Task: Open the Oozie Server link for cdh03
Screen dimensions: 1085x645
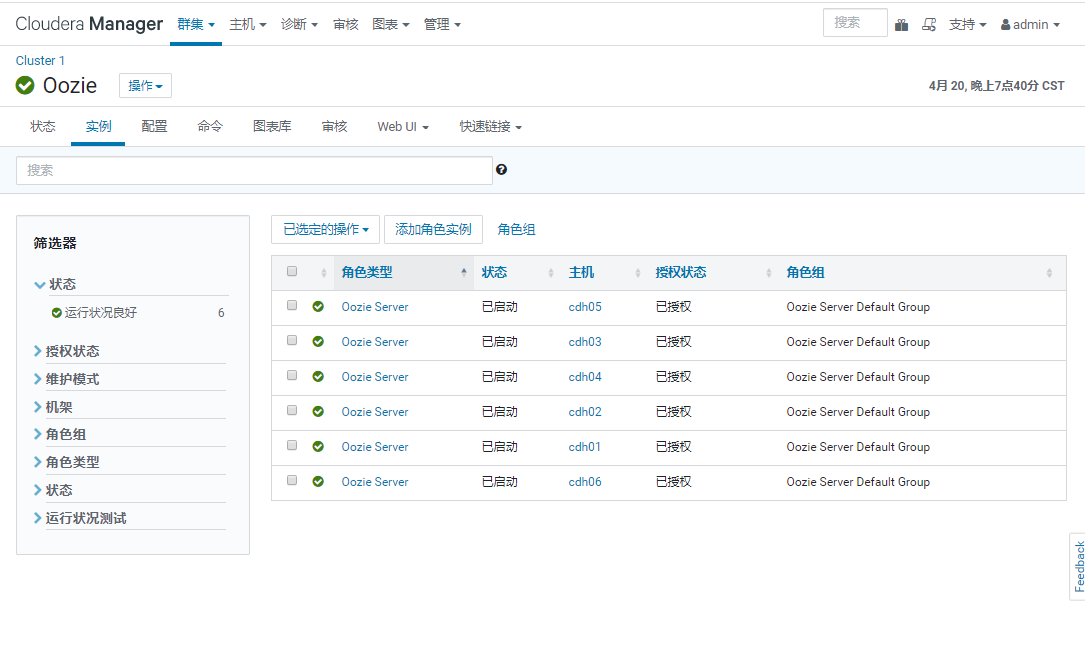Action: (375, 342)
